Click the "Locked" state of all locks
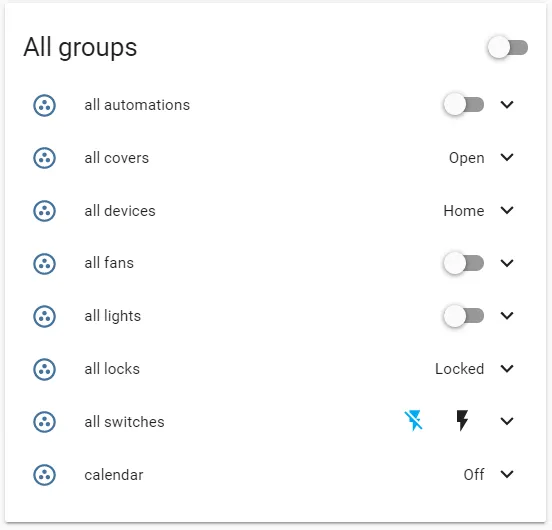 [x=459, y=369]
